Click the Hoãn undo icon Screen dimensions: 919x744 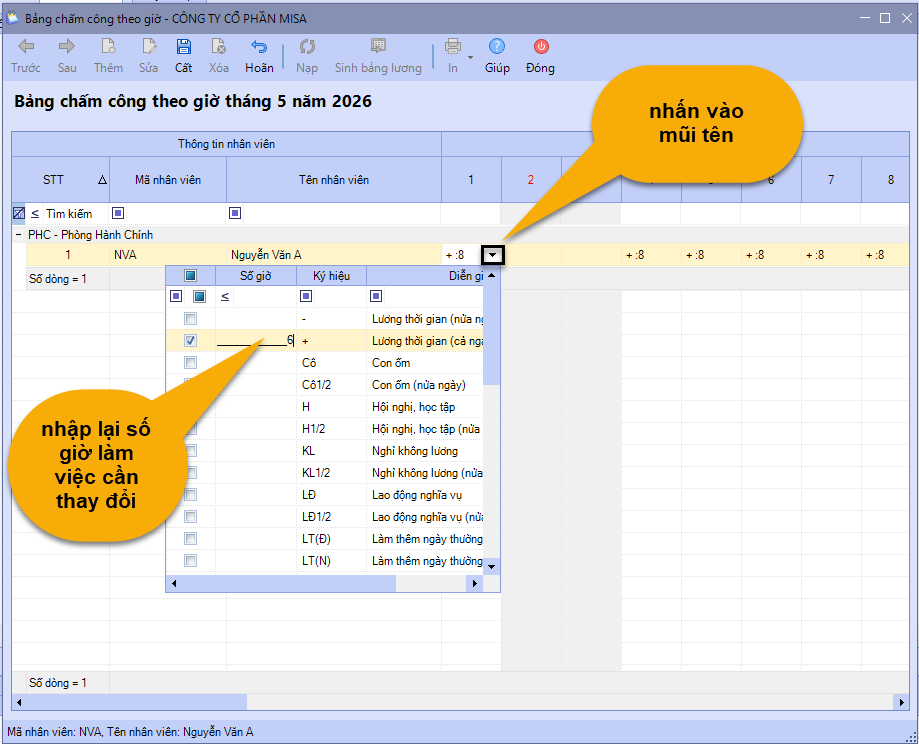point(259,47)
